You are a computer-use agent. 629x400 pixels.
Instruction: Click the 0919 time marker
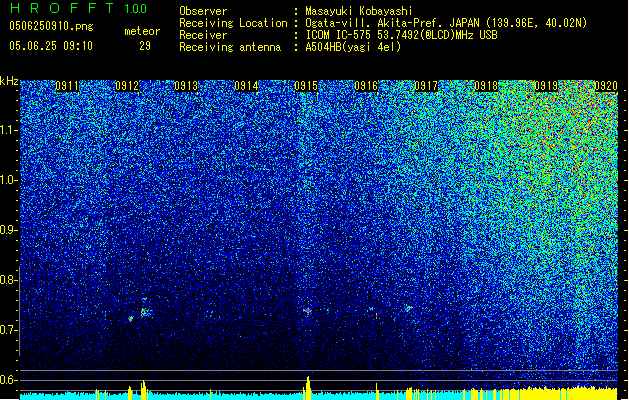tap(546, 86)
